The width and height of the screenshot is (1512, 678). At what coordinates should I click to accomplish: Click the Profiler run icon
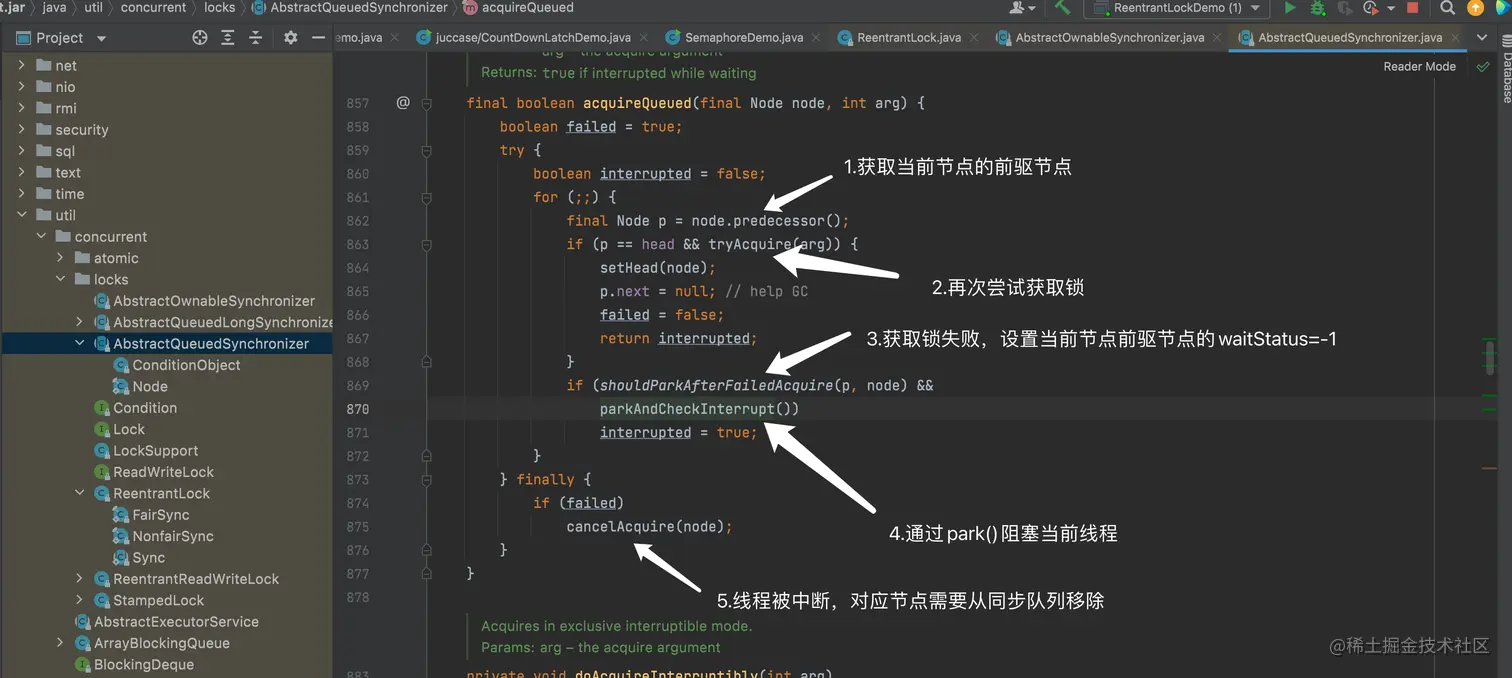point(1372,8)
